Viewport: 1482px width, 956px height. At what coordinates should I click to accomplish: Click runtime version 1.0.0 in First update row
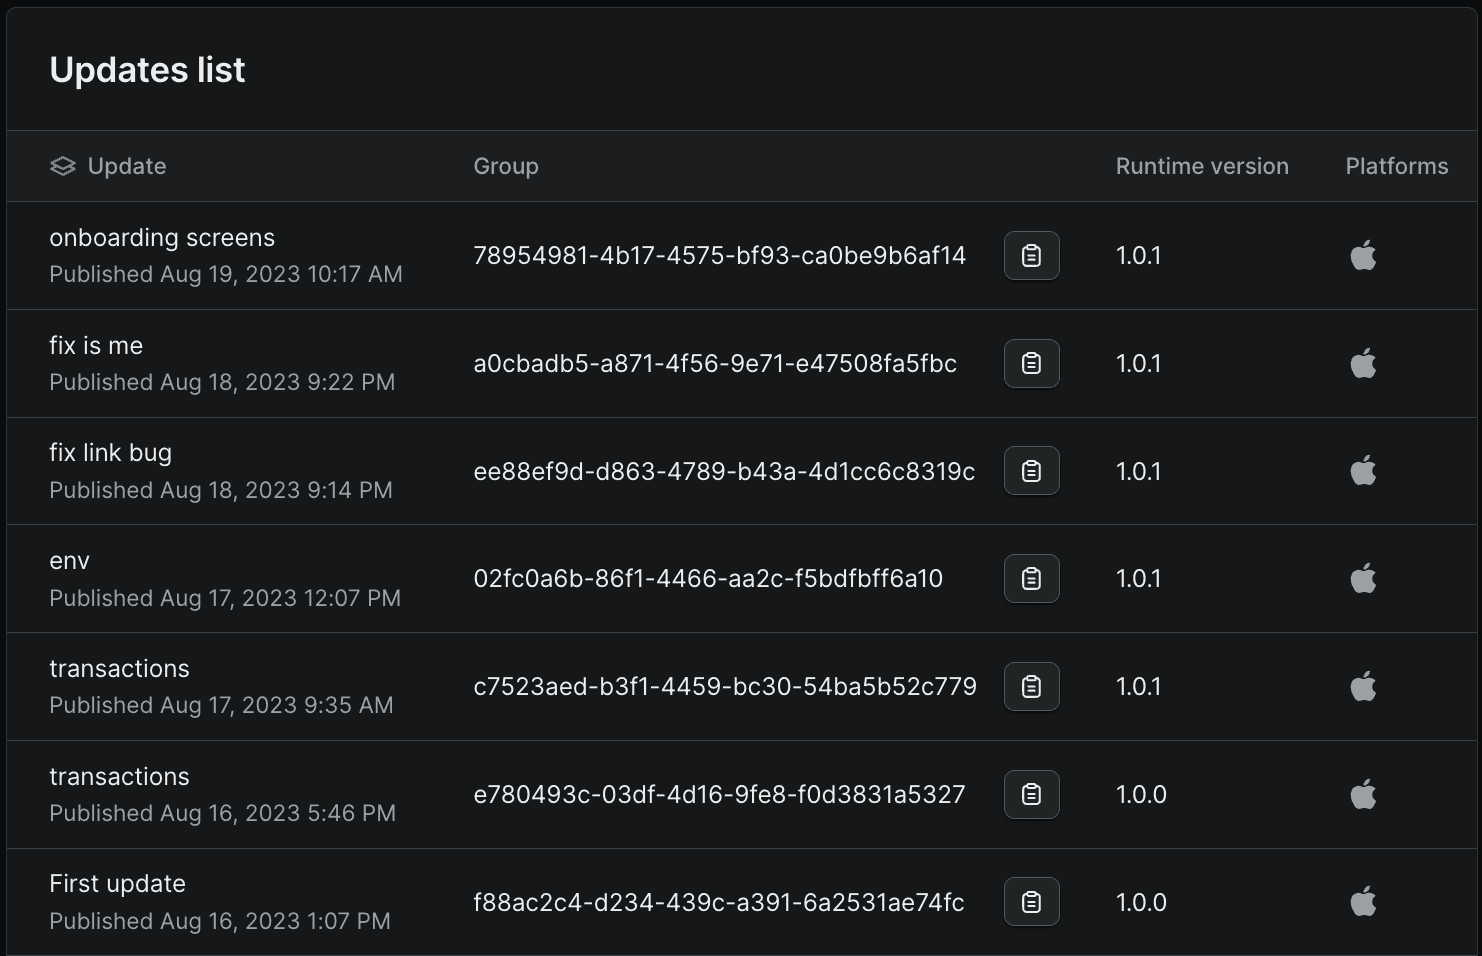1141,902
